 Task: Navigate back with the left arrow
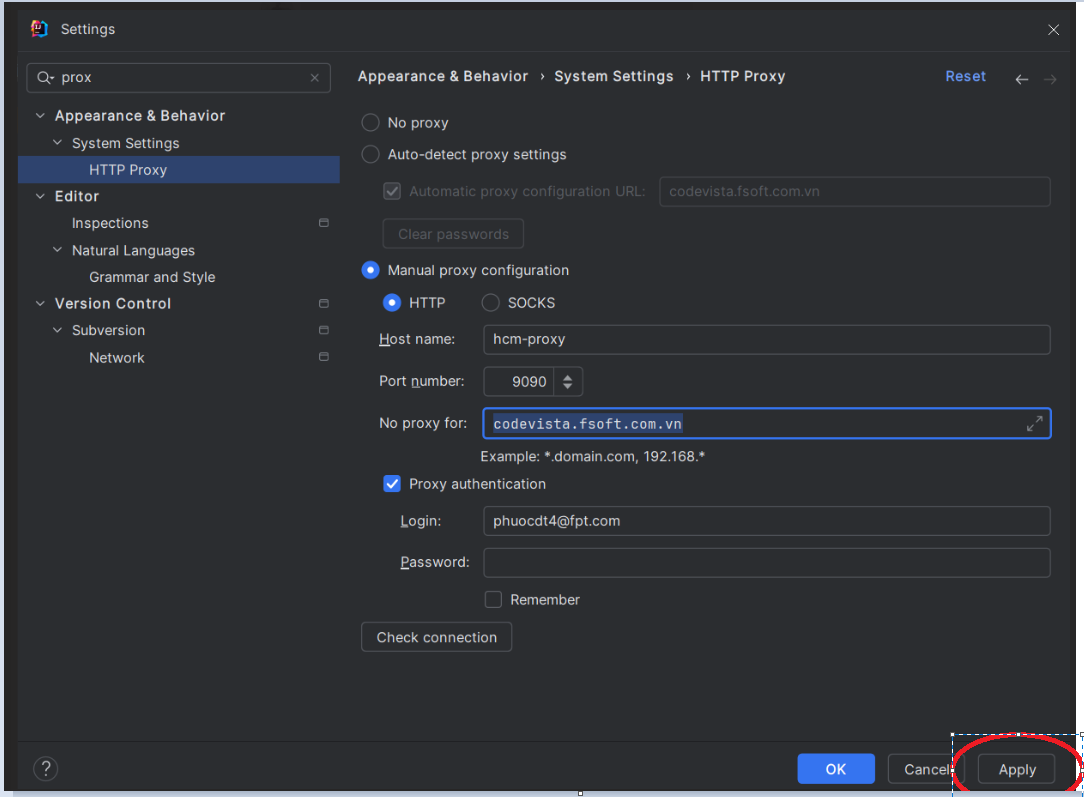click(1021, 79)
